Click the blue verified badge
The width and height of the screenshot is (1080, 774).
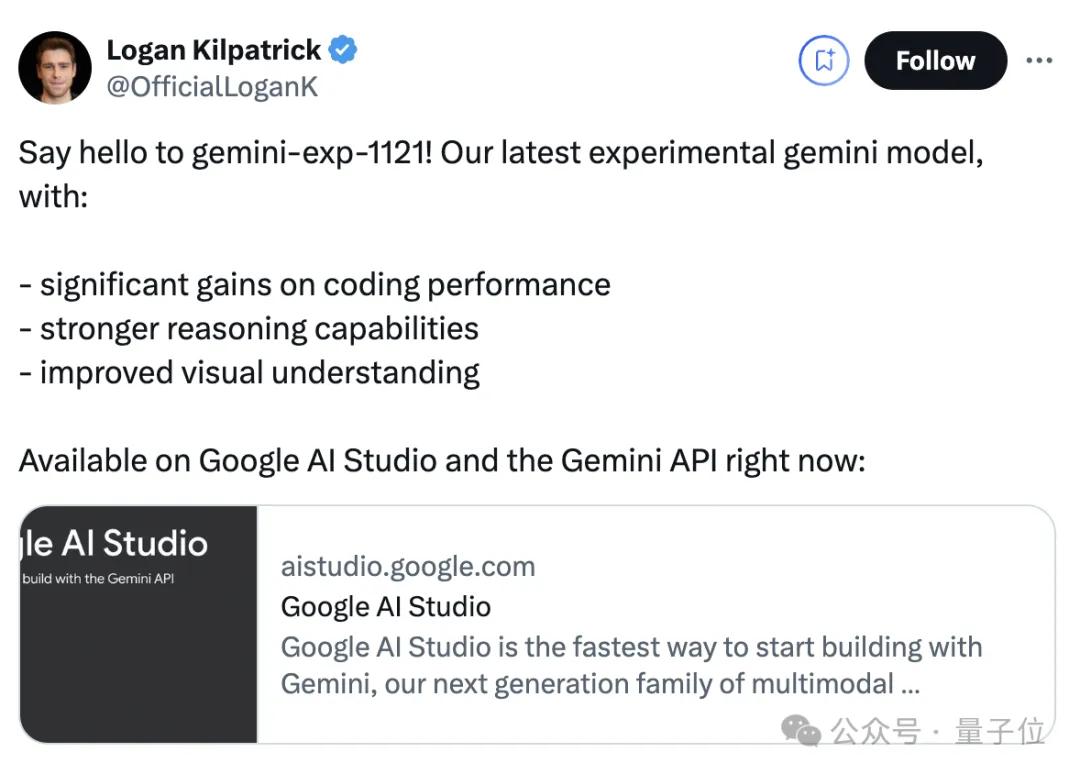pyautogui.click(x=343, y=50)
